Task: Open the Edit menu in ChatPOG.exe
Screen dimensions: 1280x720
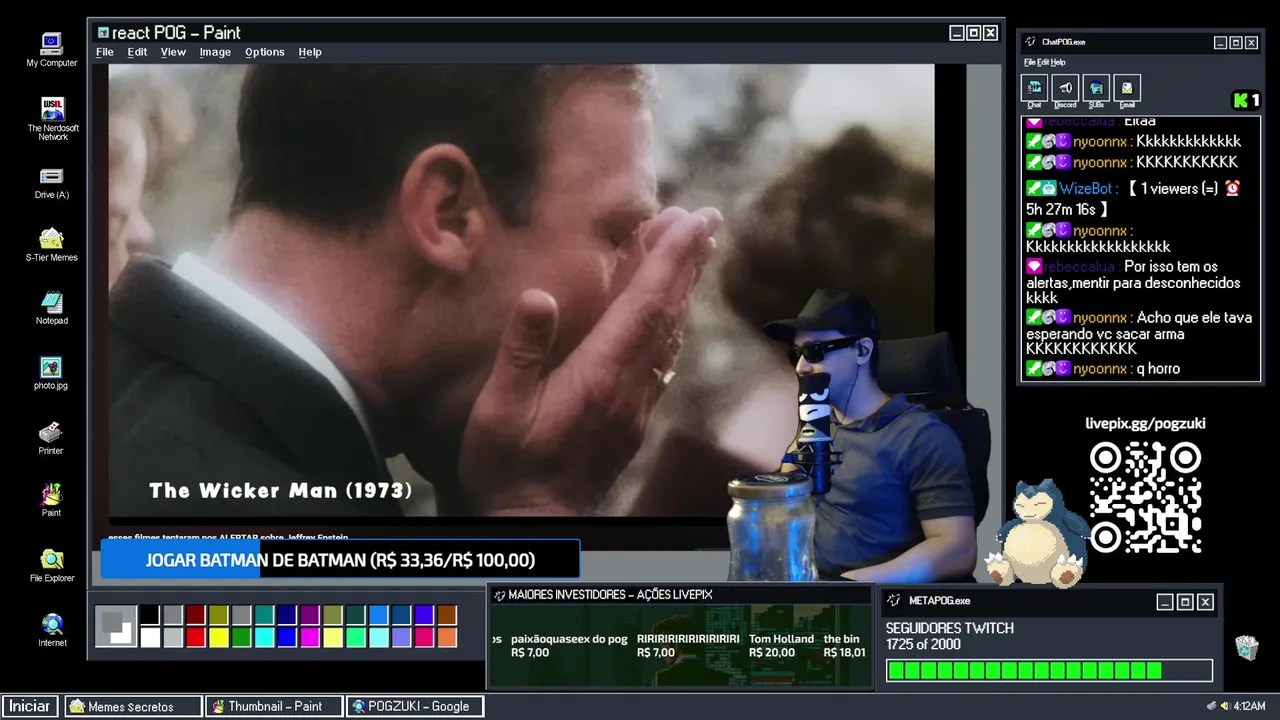Action: pos(1042,62)
